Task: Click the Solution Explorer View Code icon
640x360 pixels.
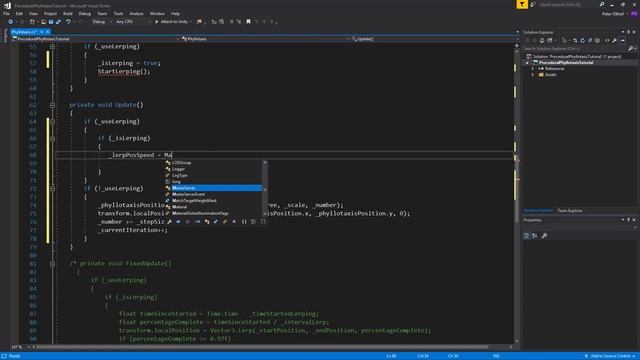Action: pos(607,40)
